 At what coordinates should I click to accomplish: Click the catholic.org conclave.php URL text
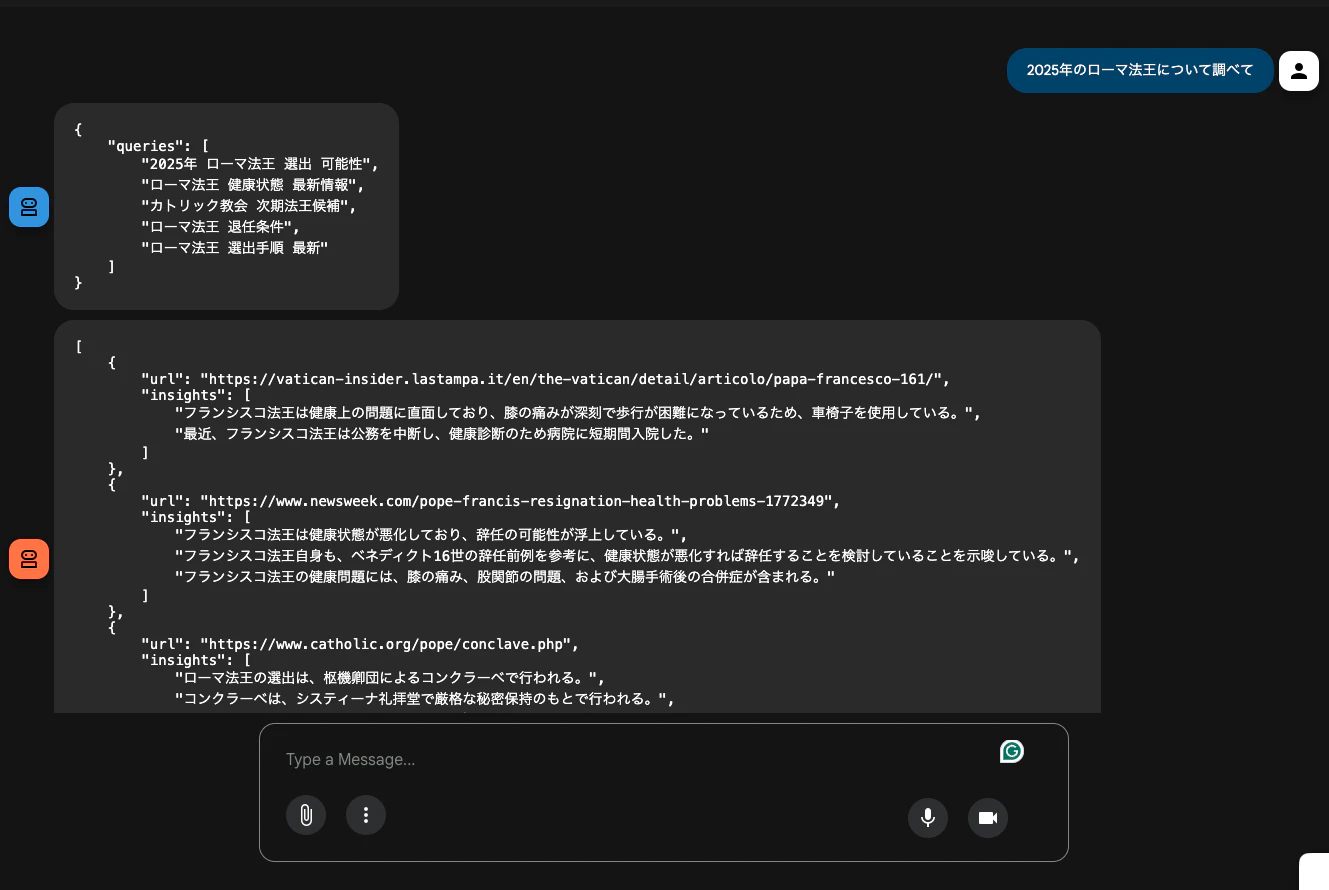point(385,644)
